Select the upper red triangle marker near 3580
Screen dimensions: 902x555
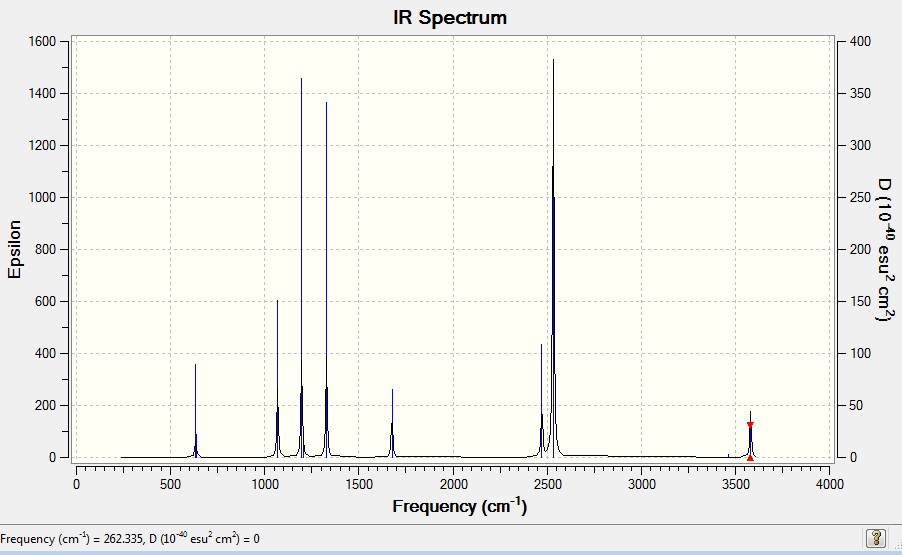pos(750,425)
